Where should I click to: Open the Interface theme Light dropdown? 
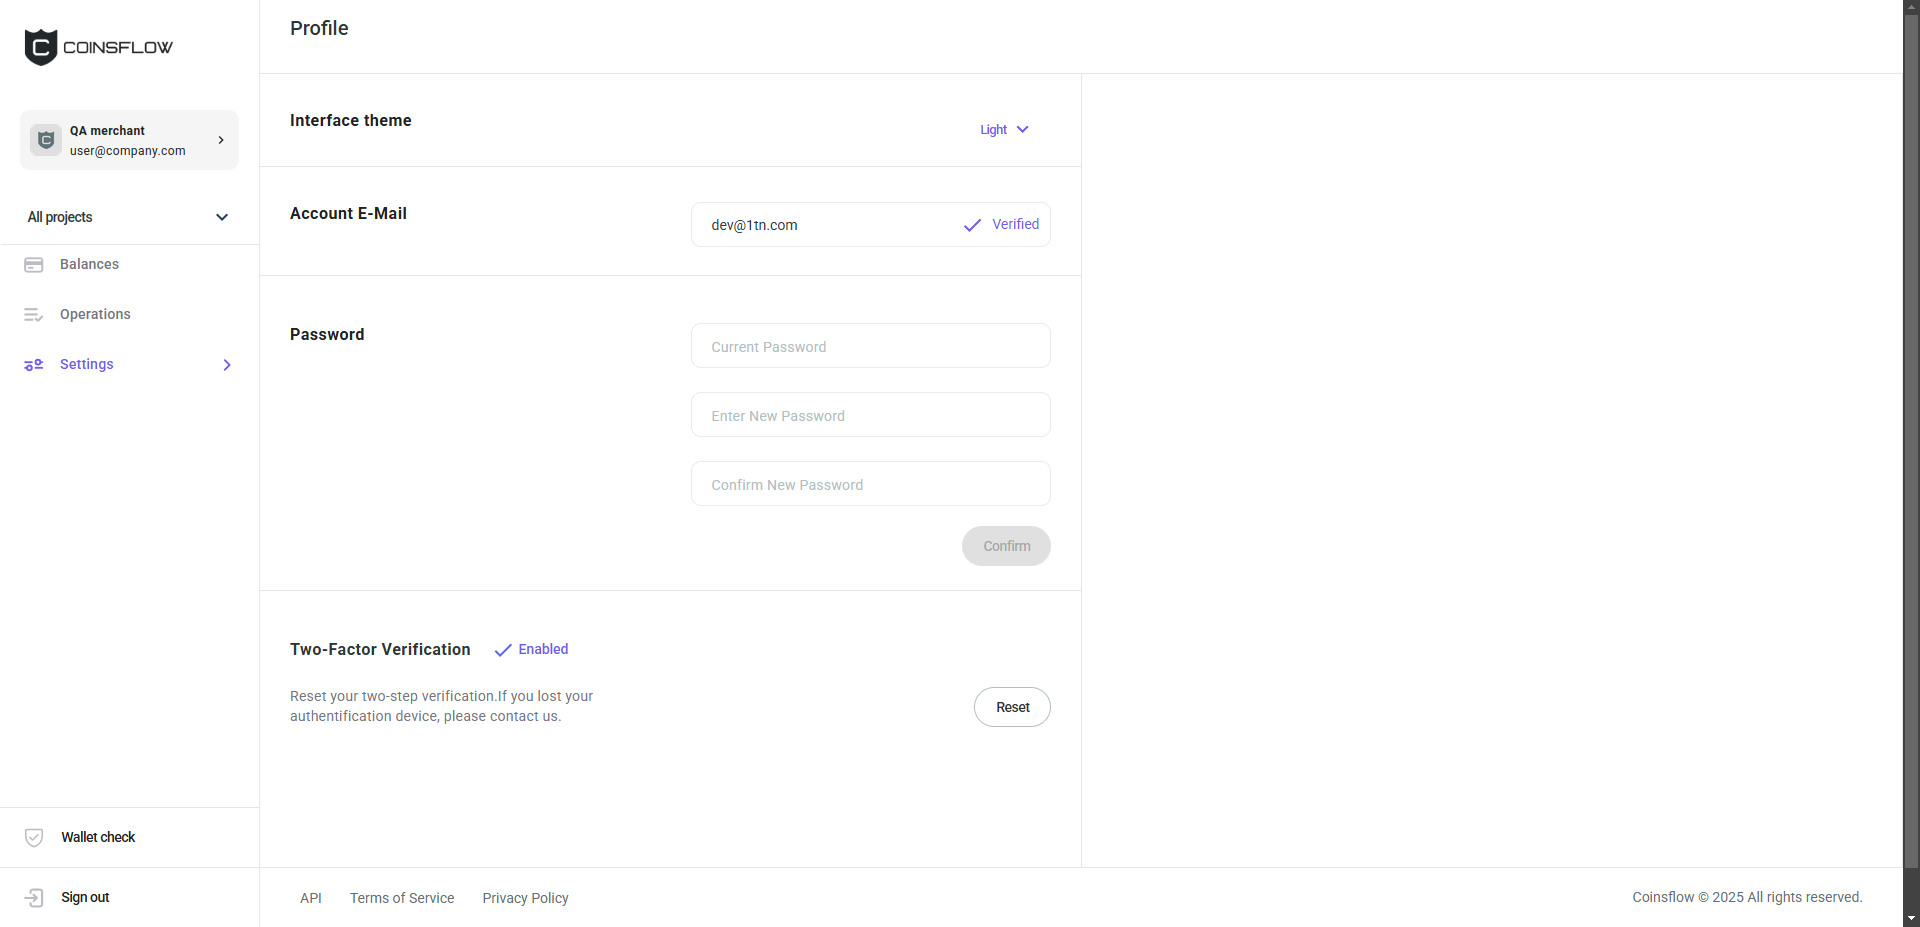[x=1004, y=130]
